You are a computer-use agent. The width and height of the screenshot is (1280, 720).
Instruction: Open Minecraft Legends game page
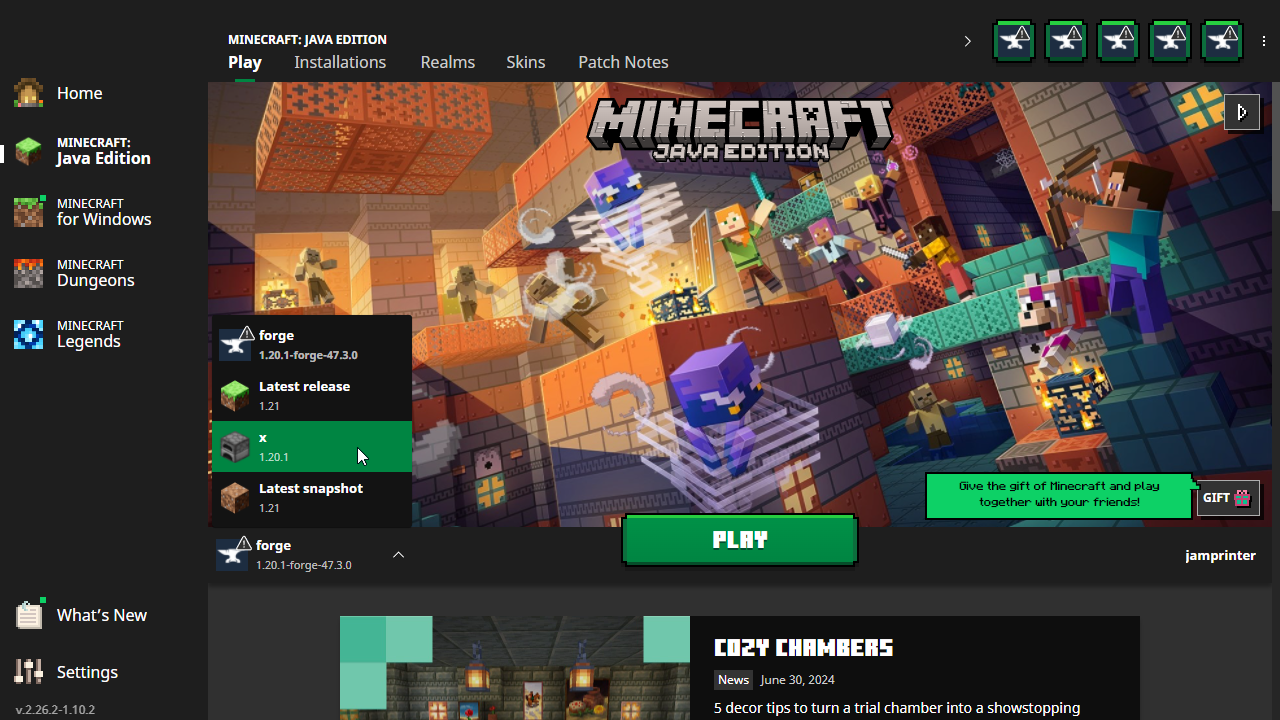89,334
